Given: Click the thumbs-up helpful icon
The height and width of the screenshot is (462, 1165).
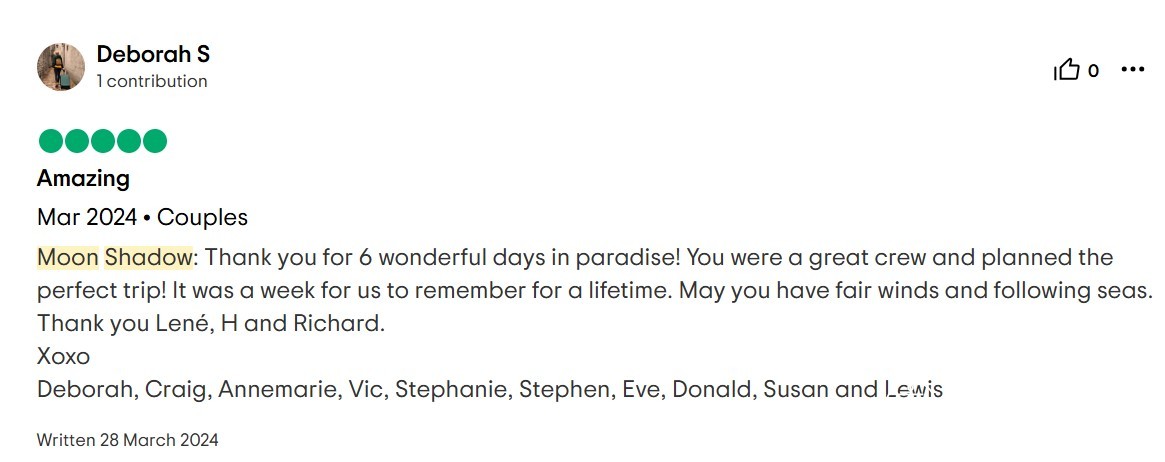Looking at the screenshot, I should (x=1067, y=70).
